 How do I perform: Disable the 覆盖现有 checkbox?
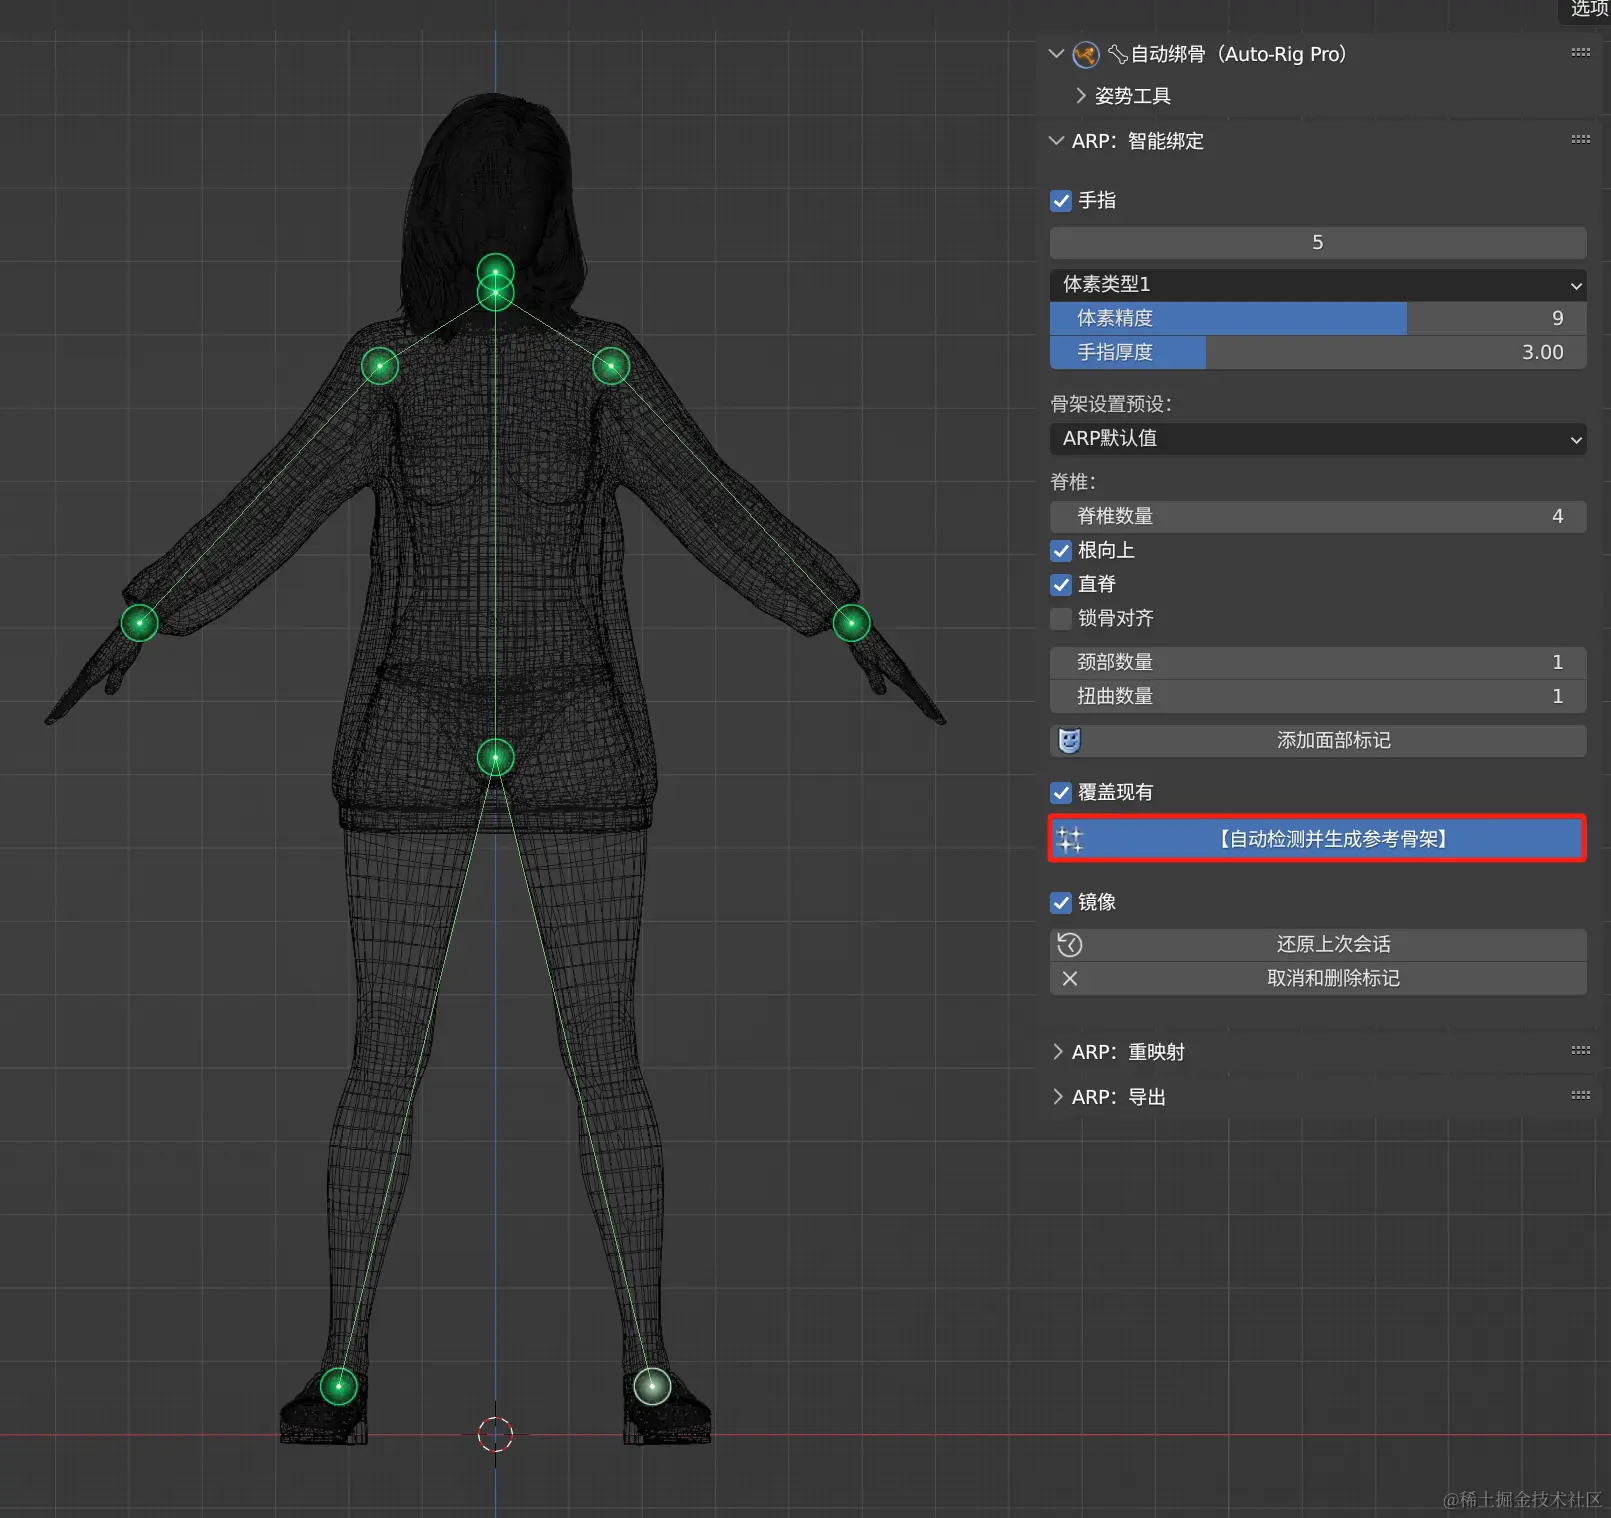(x=1061, y=793)
